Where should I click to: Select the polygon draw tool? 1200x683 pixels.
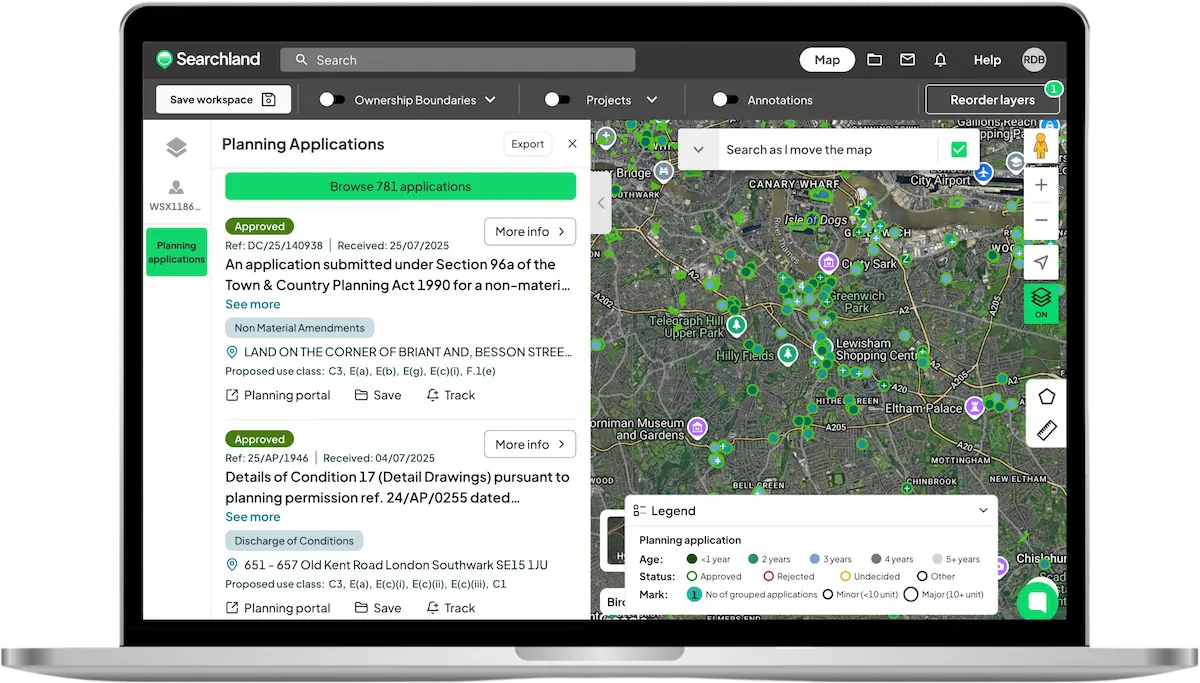pos(1047,396)
